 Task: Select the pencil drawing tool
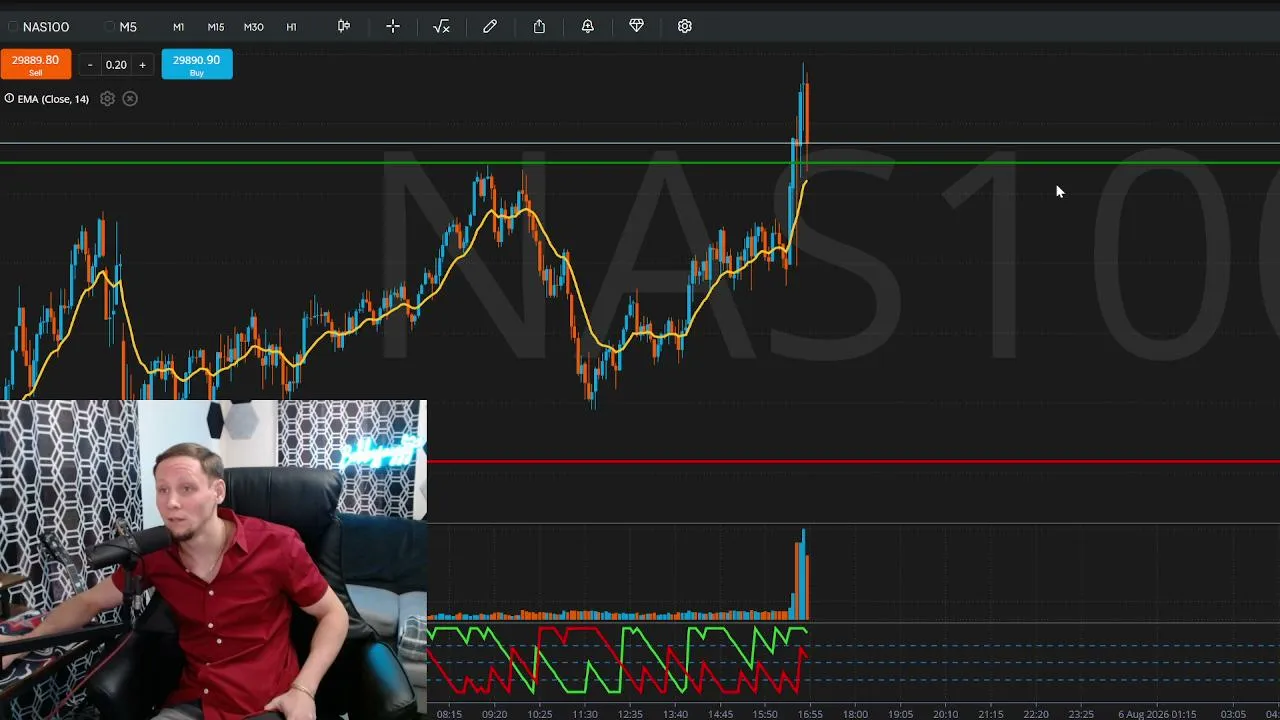click(490, 26)
